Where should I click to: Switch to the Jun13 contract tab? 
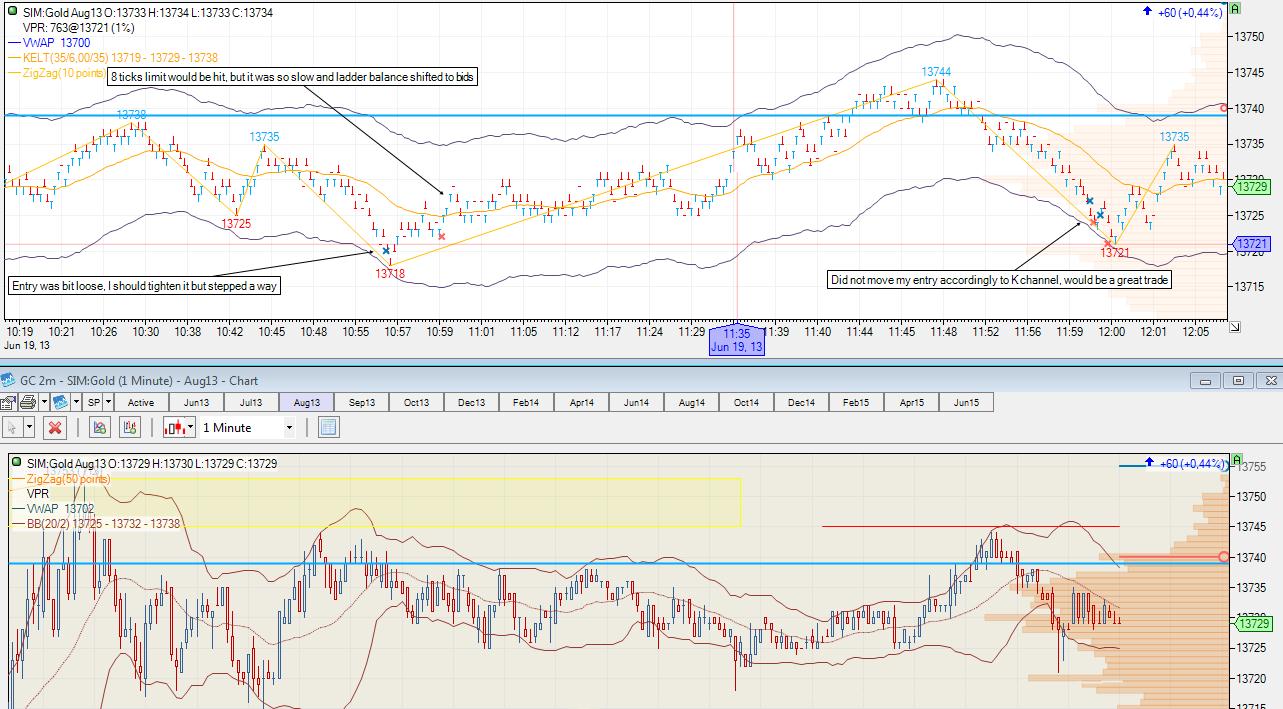tap(196, 402)
